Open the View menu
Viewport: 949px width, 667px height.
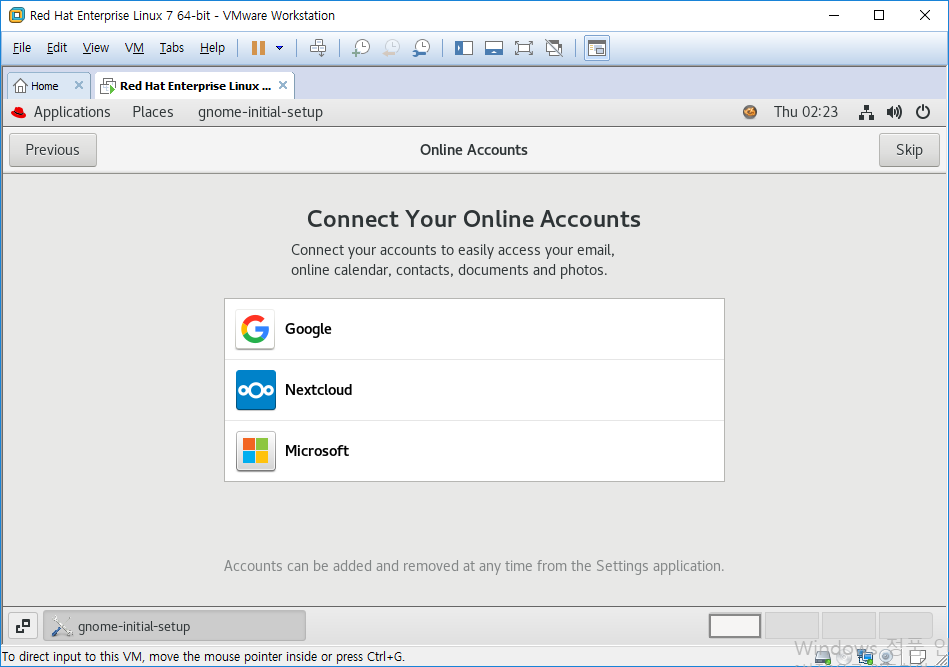click(x=96, y=48)
